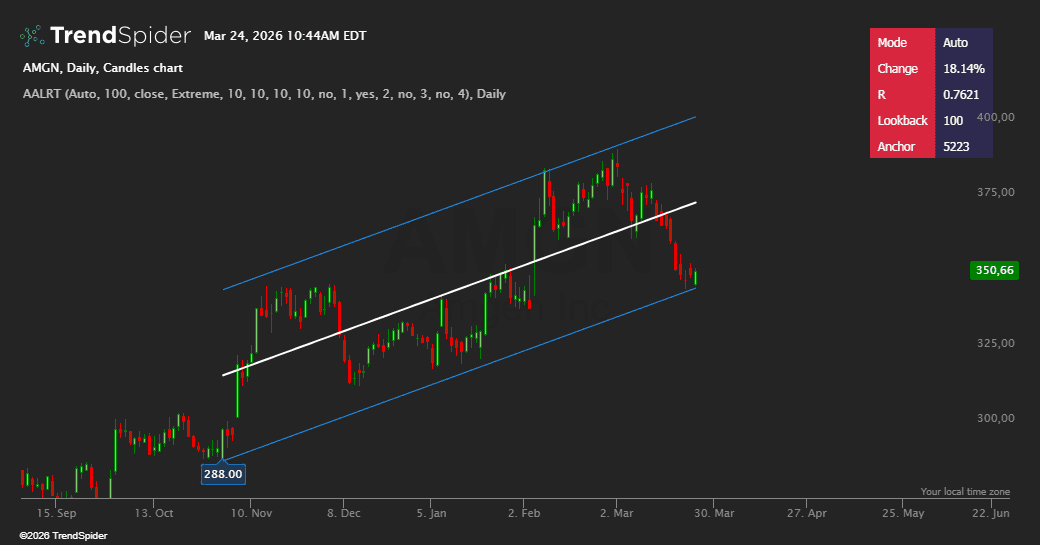The width and height of the screenshot is (1040, 545).
Task: Click the 27. Apr date axis label
Action: point(807,513)
